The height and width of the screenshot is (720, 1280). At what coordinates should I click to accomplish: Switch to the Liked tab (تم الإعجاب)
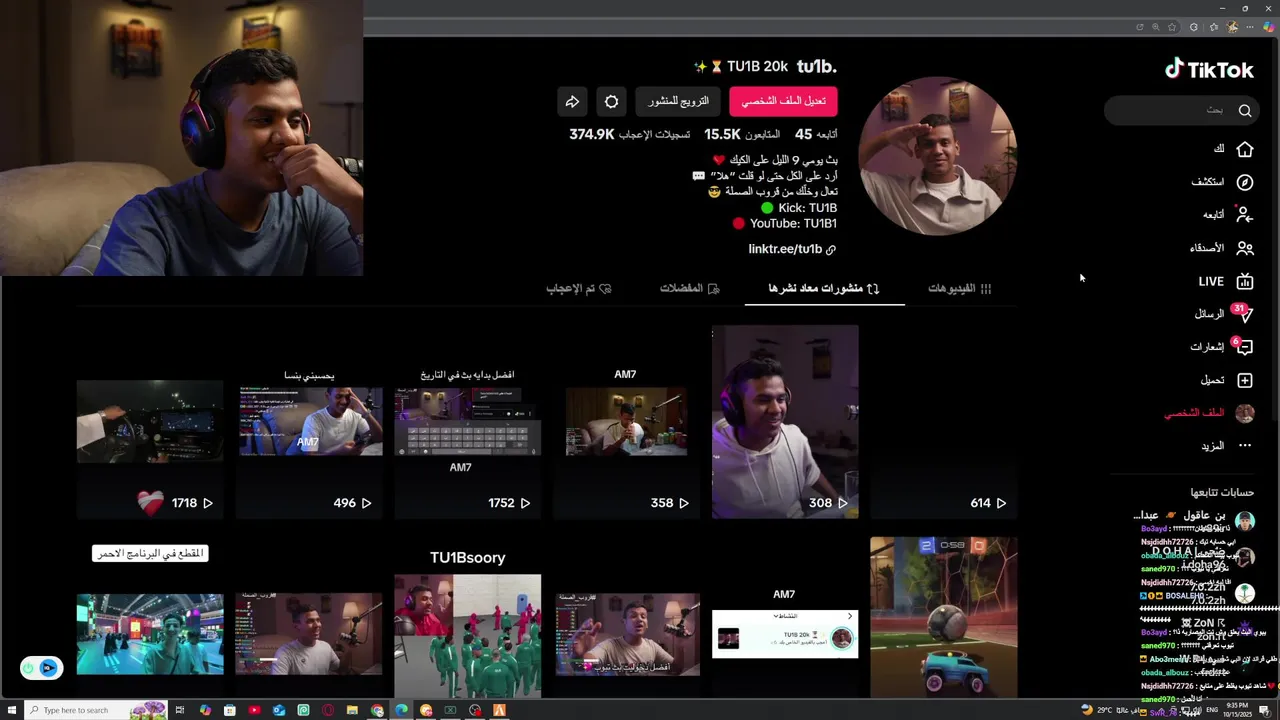579,288
